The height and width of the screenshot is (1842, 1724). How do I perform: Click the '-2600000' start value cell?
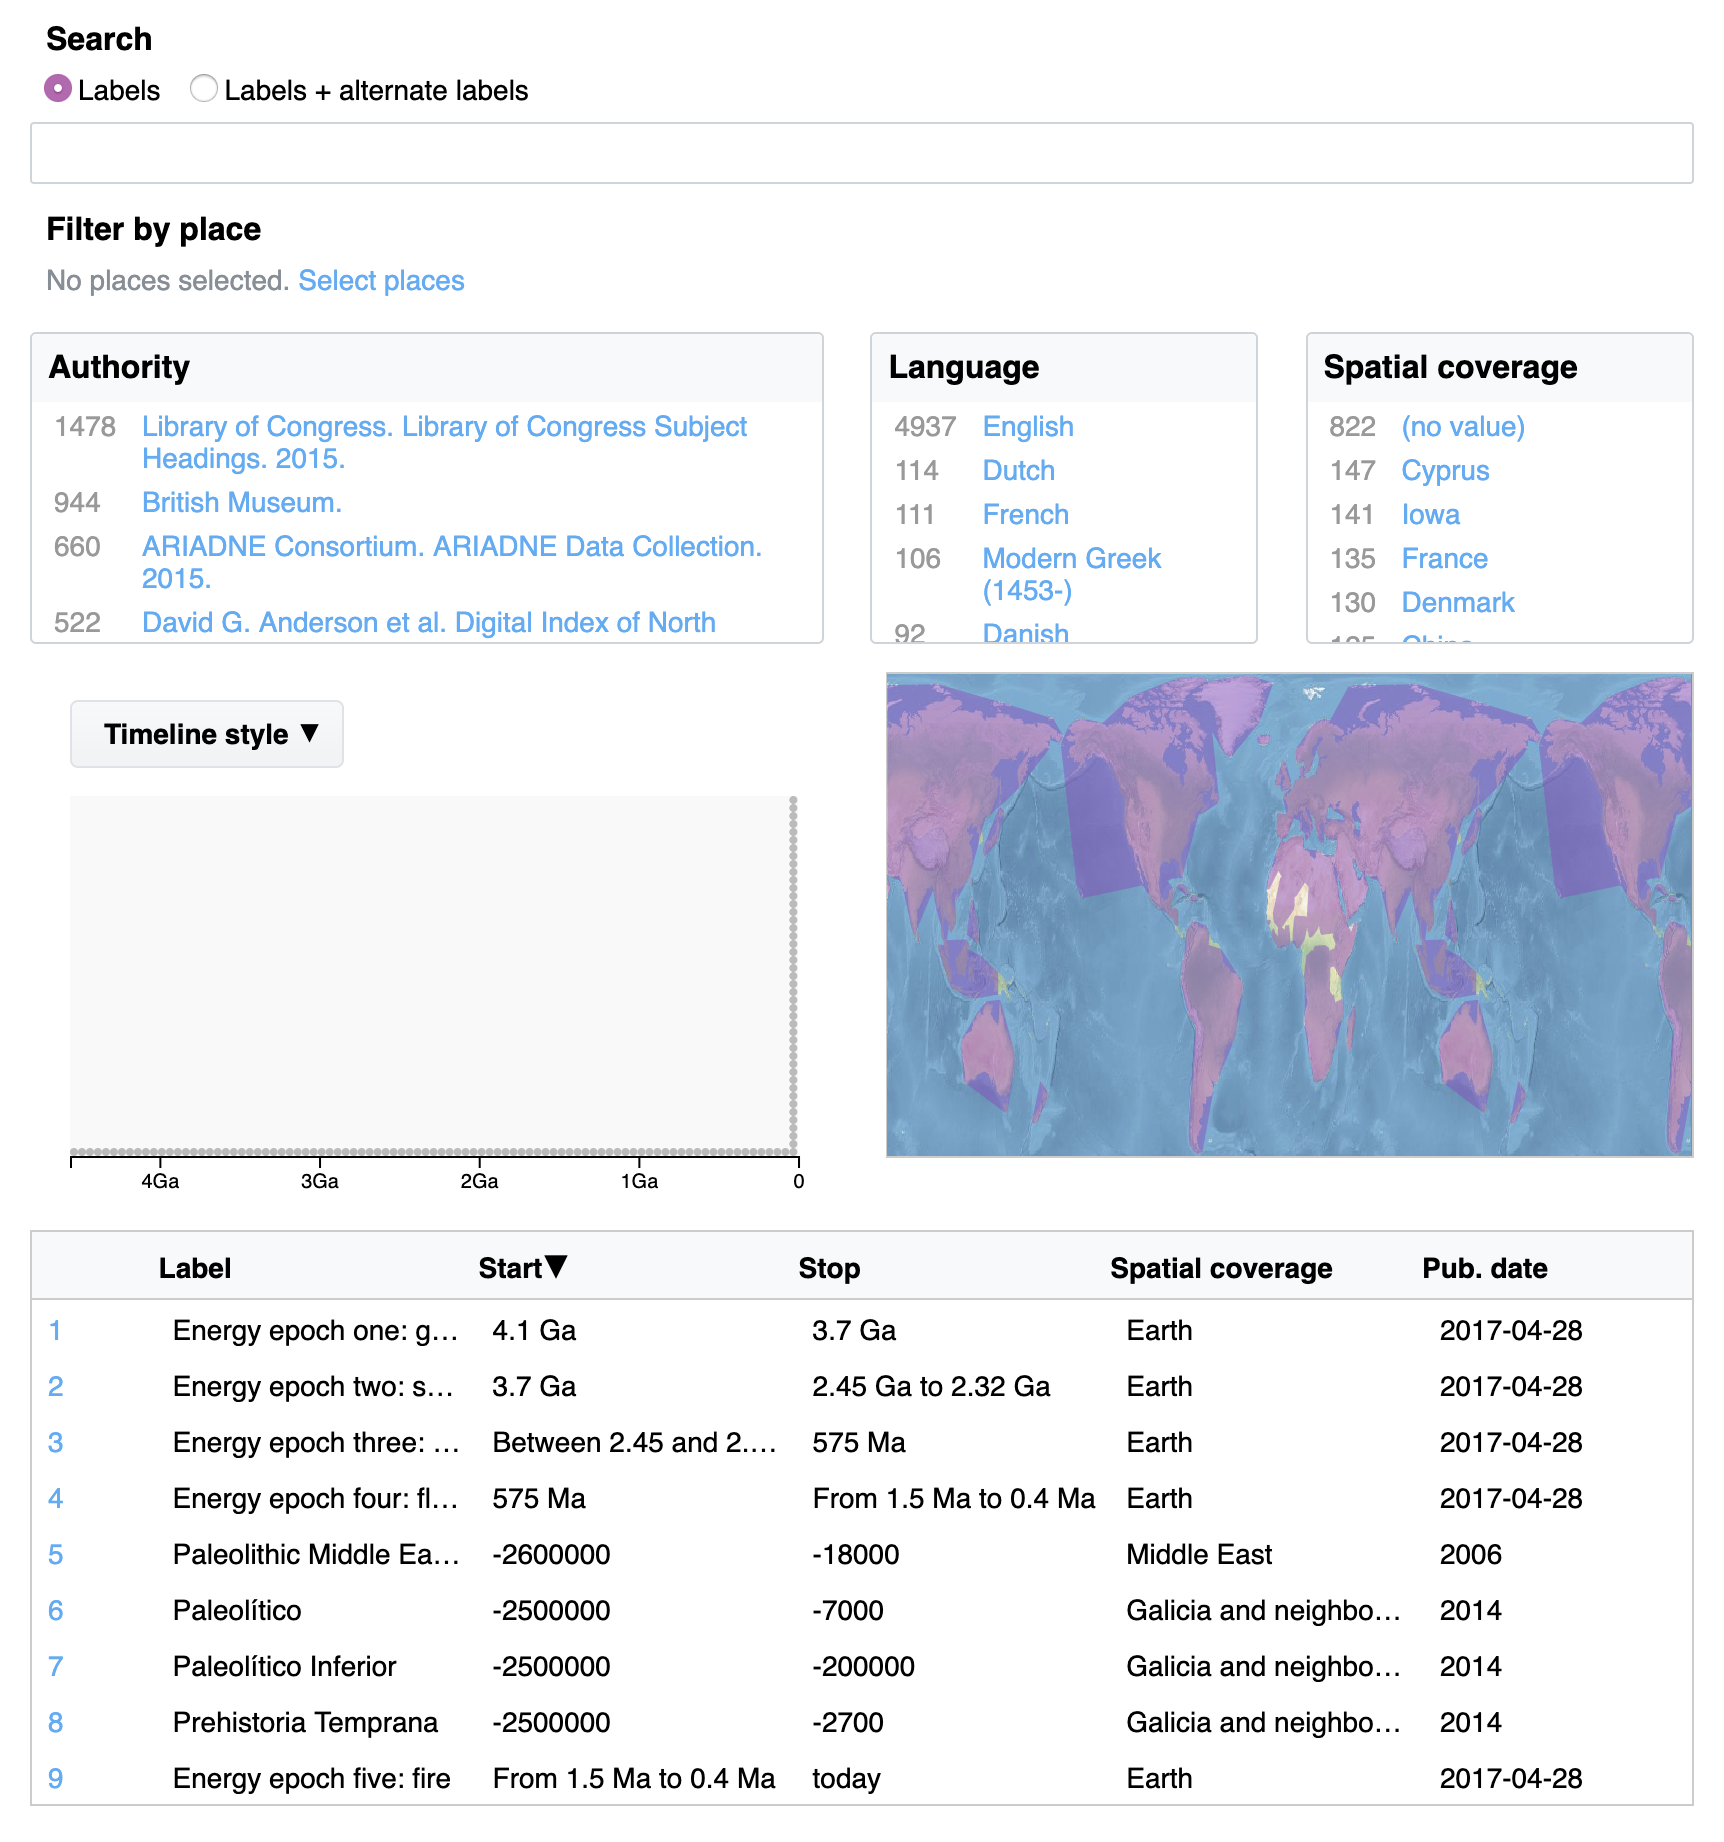pyautogui.click(x=552, y=1555)
